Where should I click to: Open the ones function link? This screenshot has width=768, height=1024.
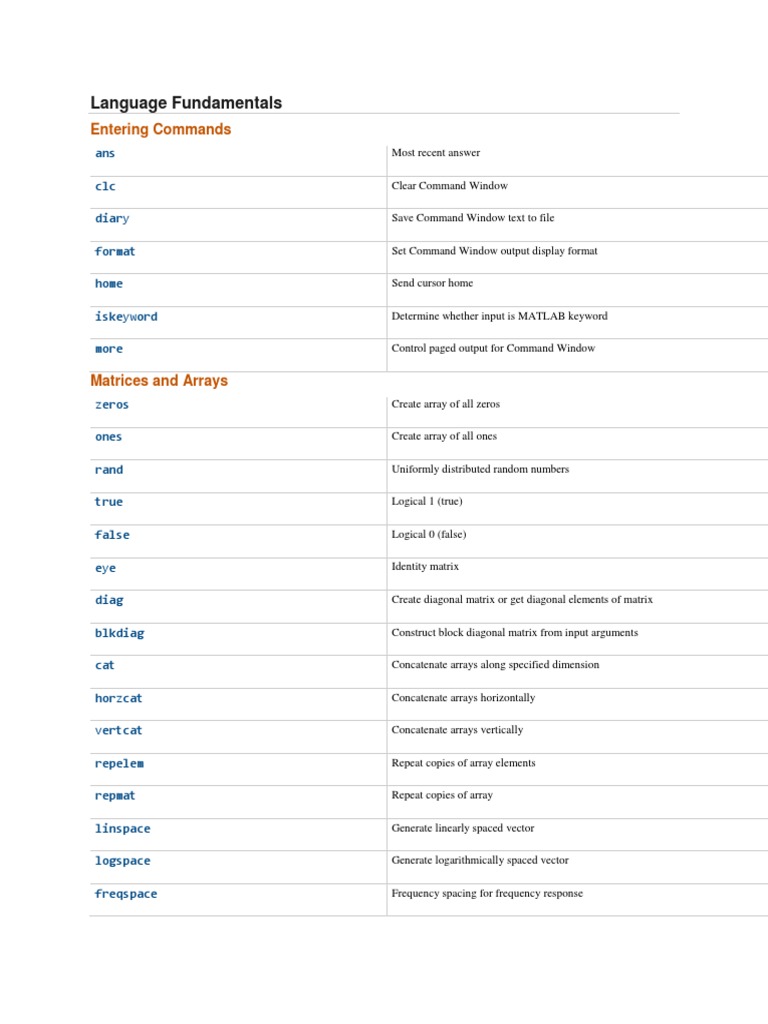(x=109, y=437)
